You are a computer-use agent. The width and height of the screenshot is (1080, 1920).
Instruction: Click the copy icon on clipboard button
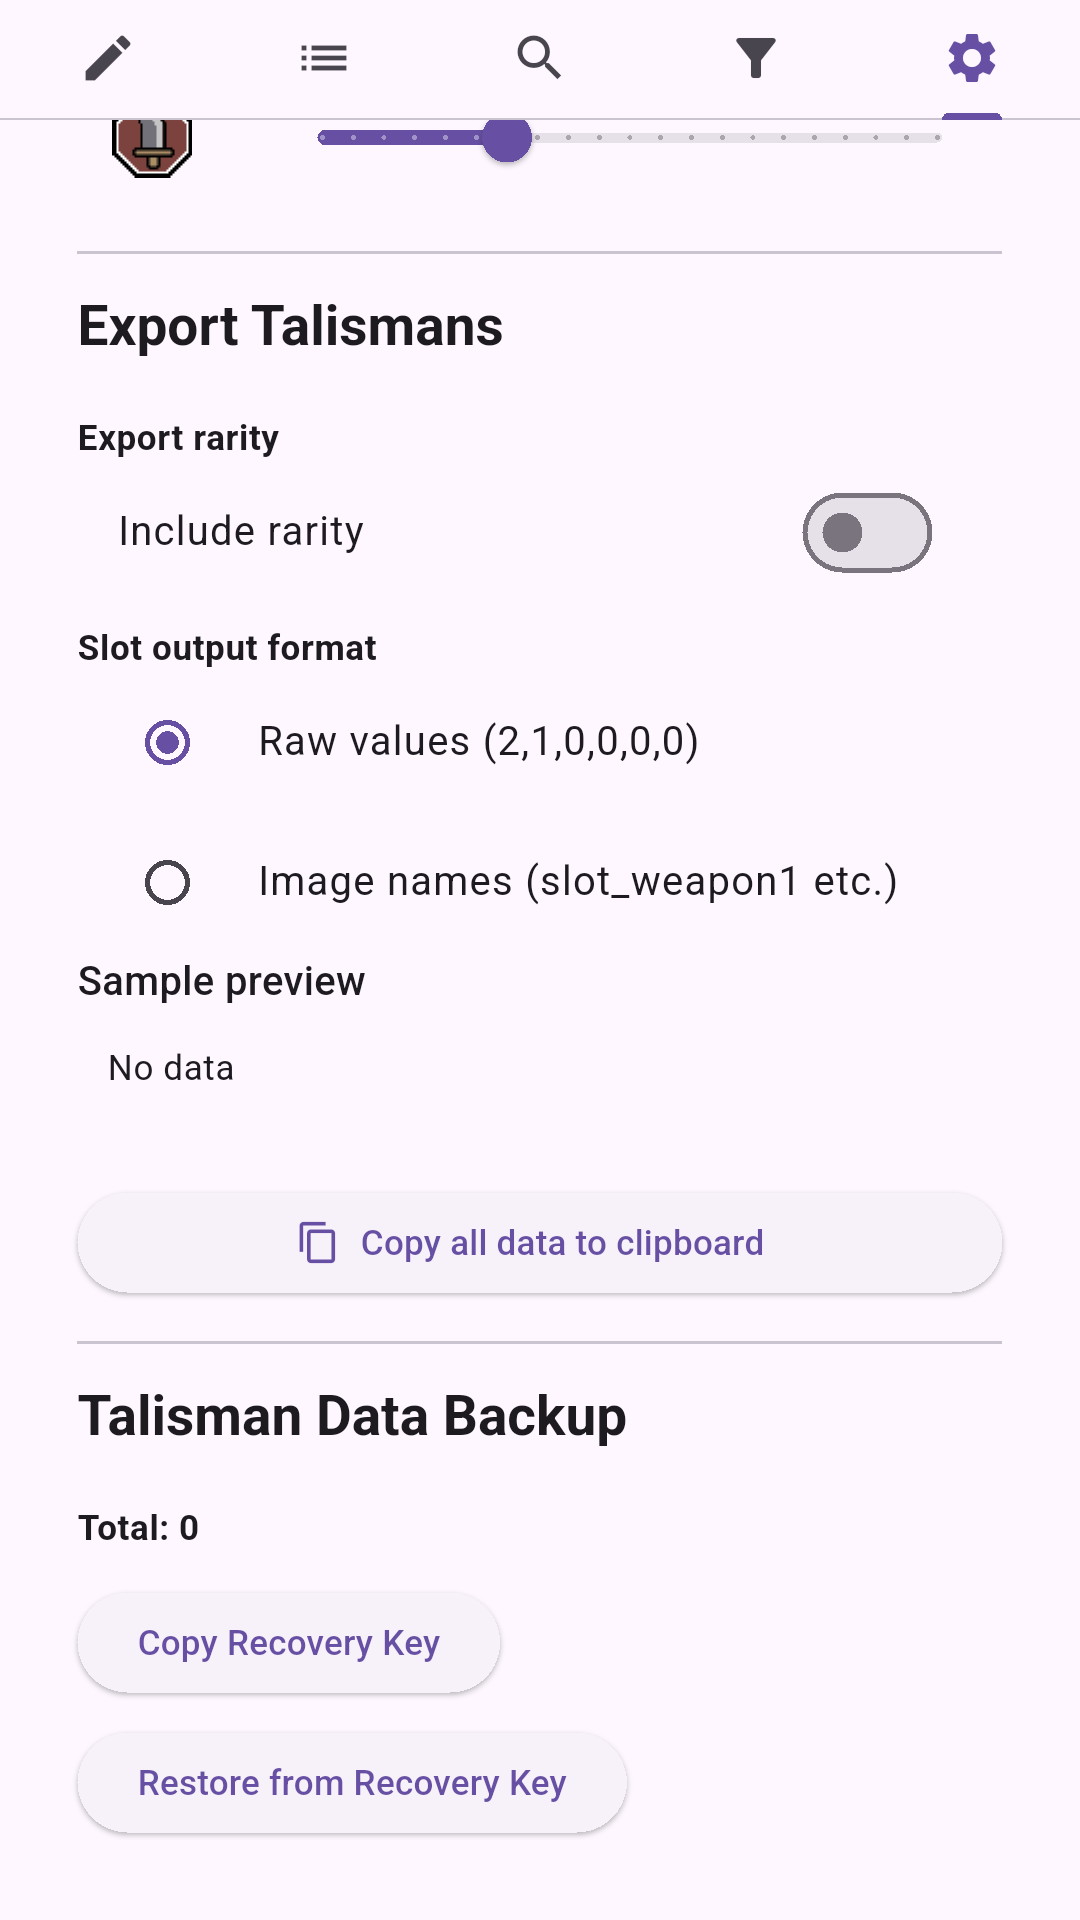point(317,1243)
